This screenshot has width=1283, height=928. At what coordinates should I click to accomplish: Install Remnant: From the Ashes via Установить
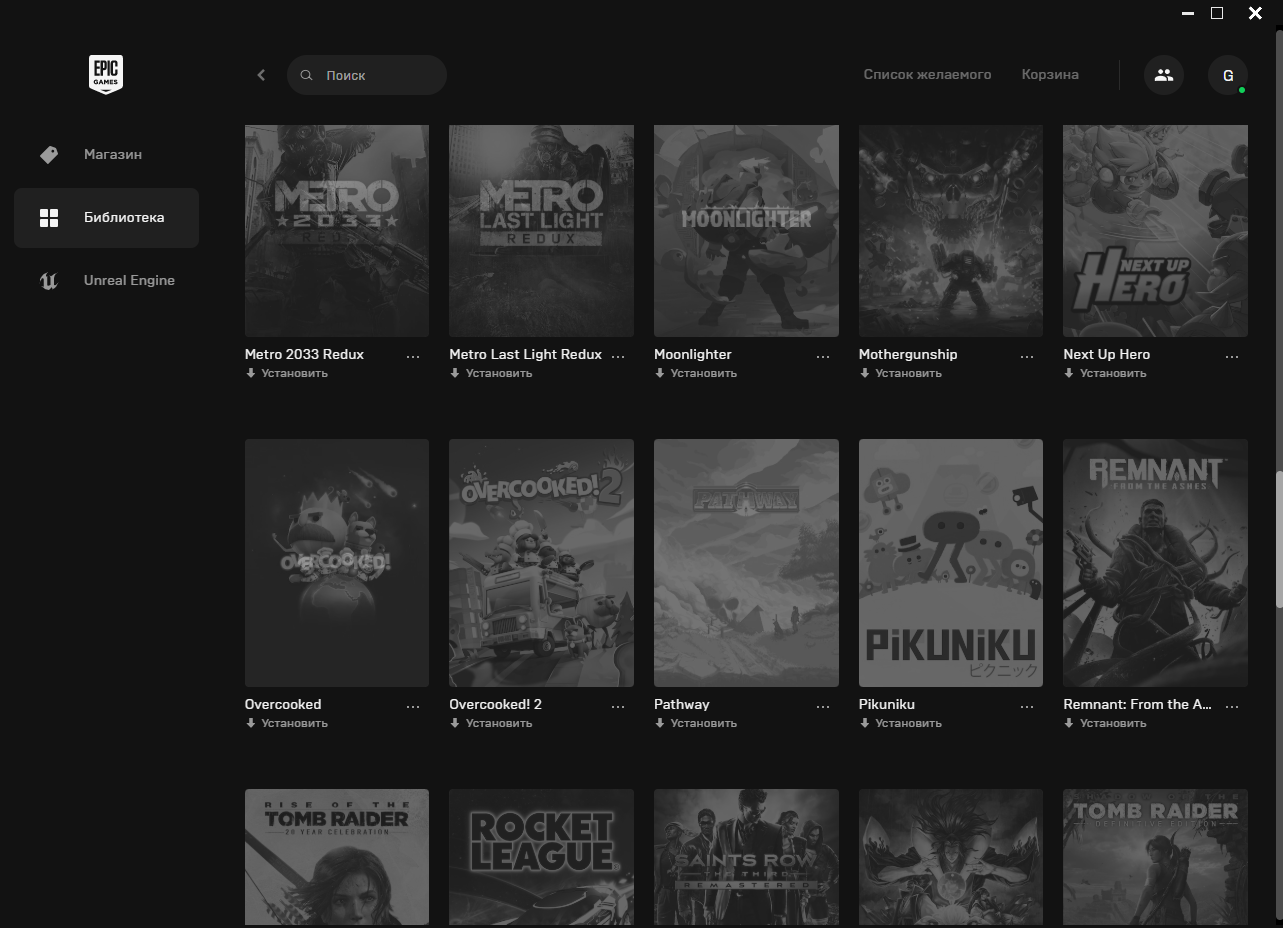coord(1105,723)
